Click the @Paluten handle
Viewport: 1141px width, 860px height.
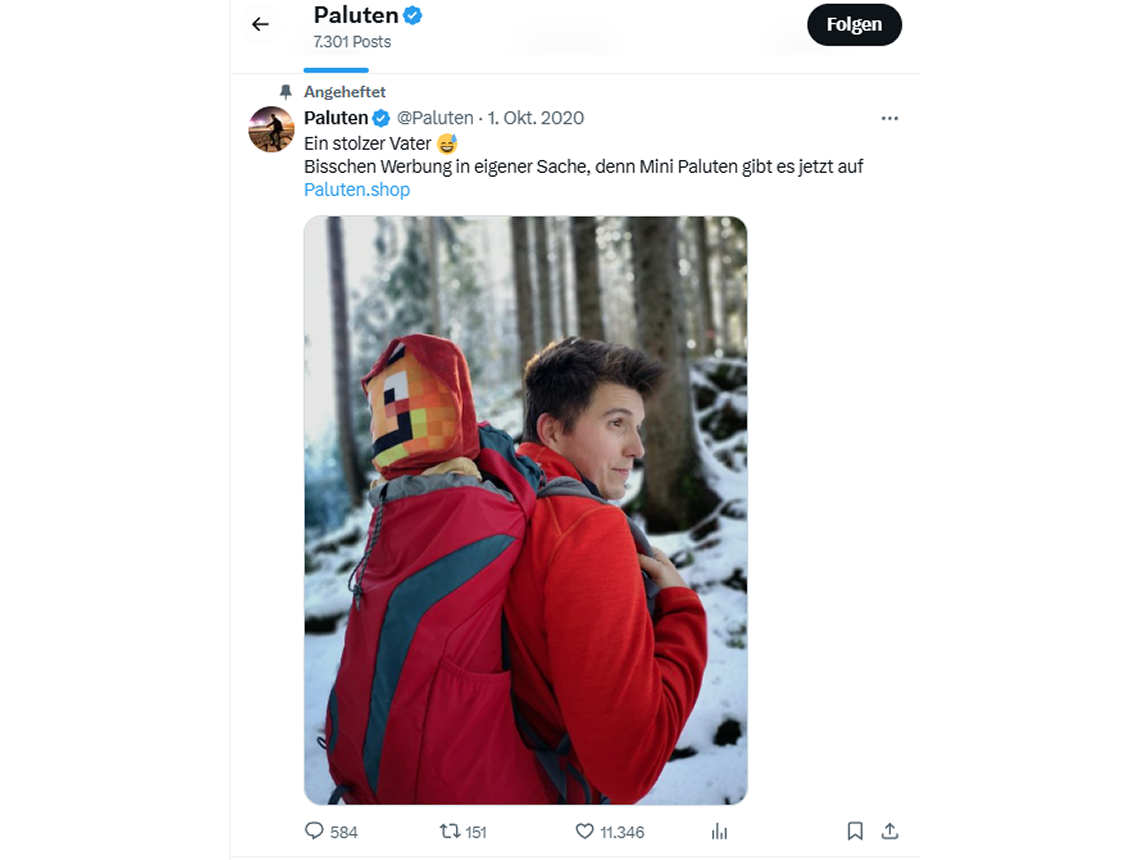[435, 118]
